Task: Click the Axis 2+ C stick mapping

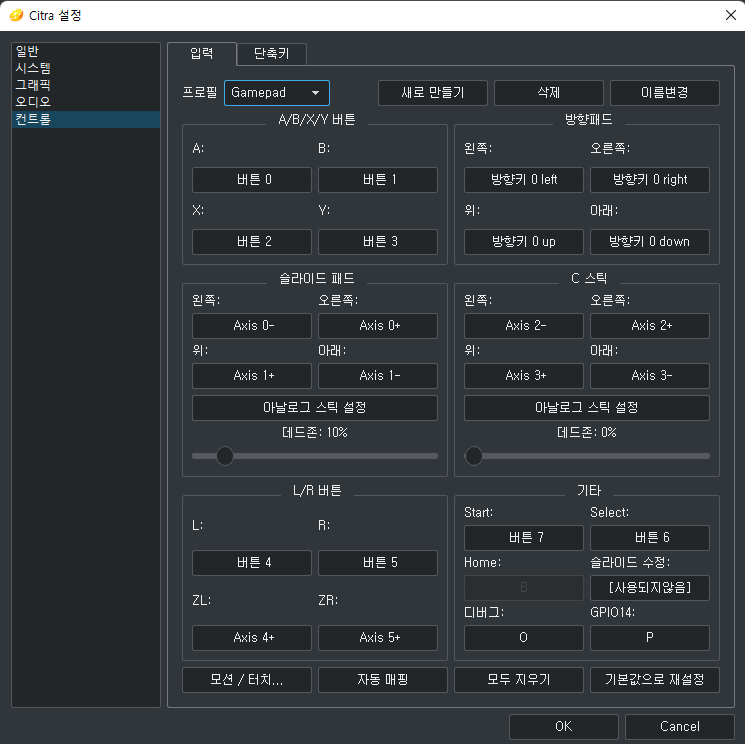Action: 649,326
